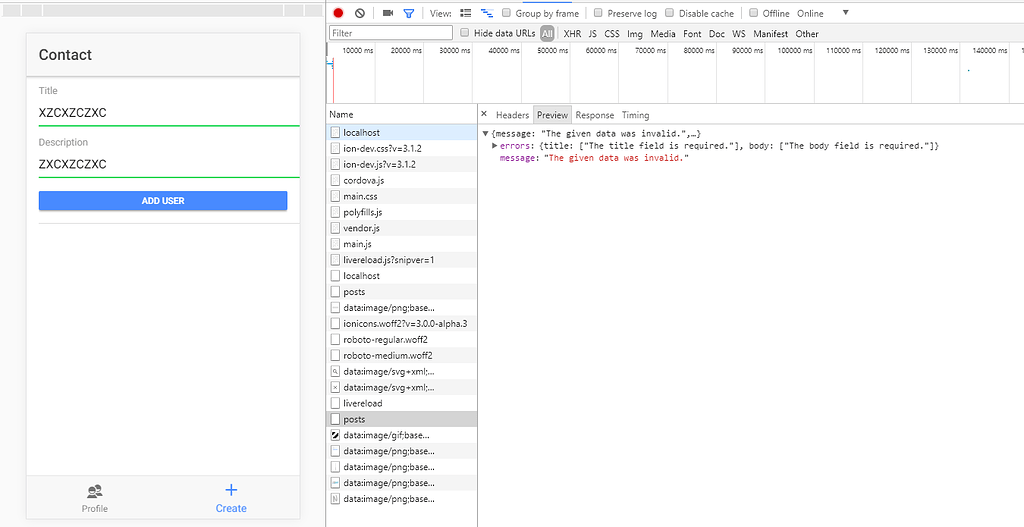
Task: Select the vendor.js request
Action: [402, 228]
